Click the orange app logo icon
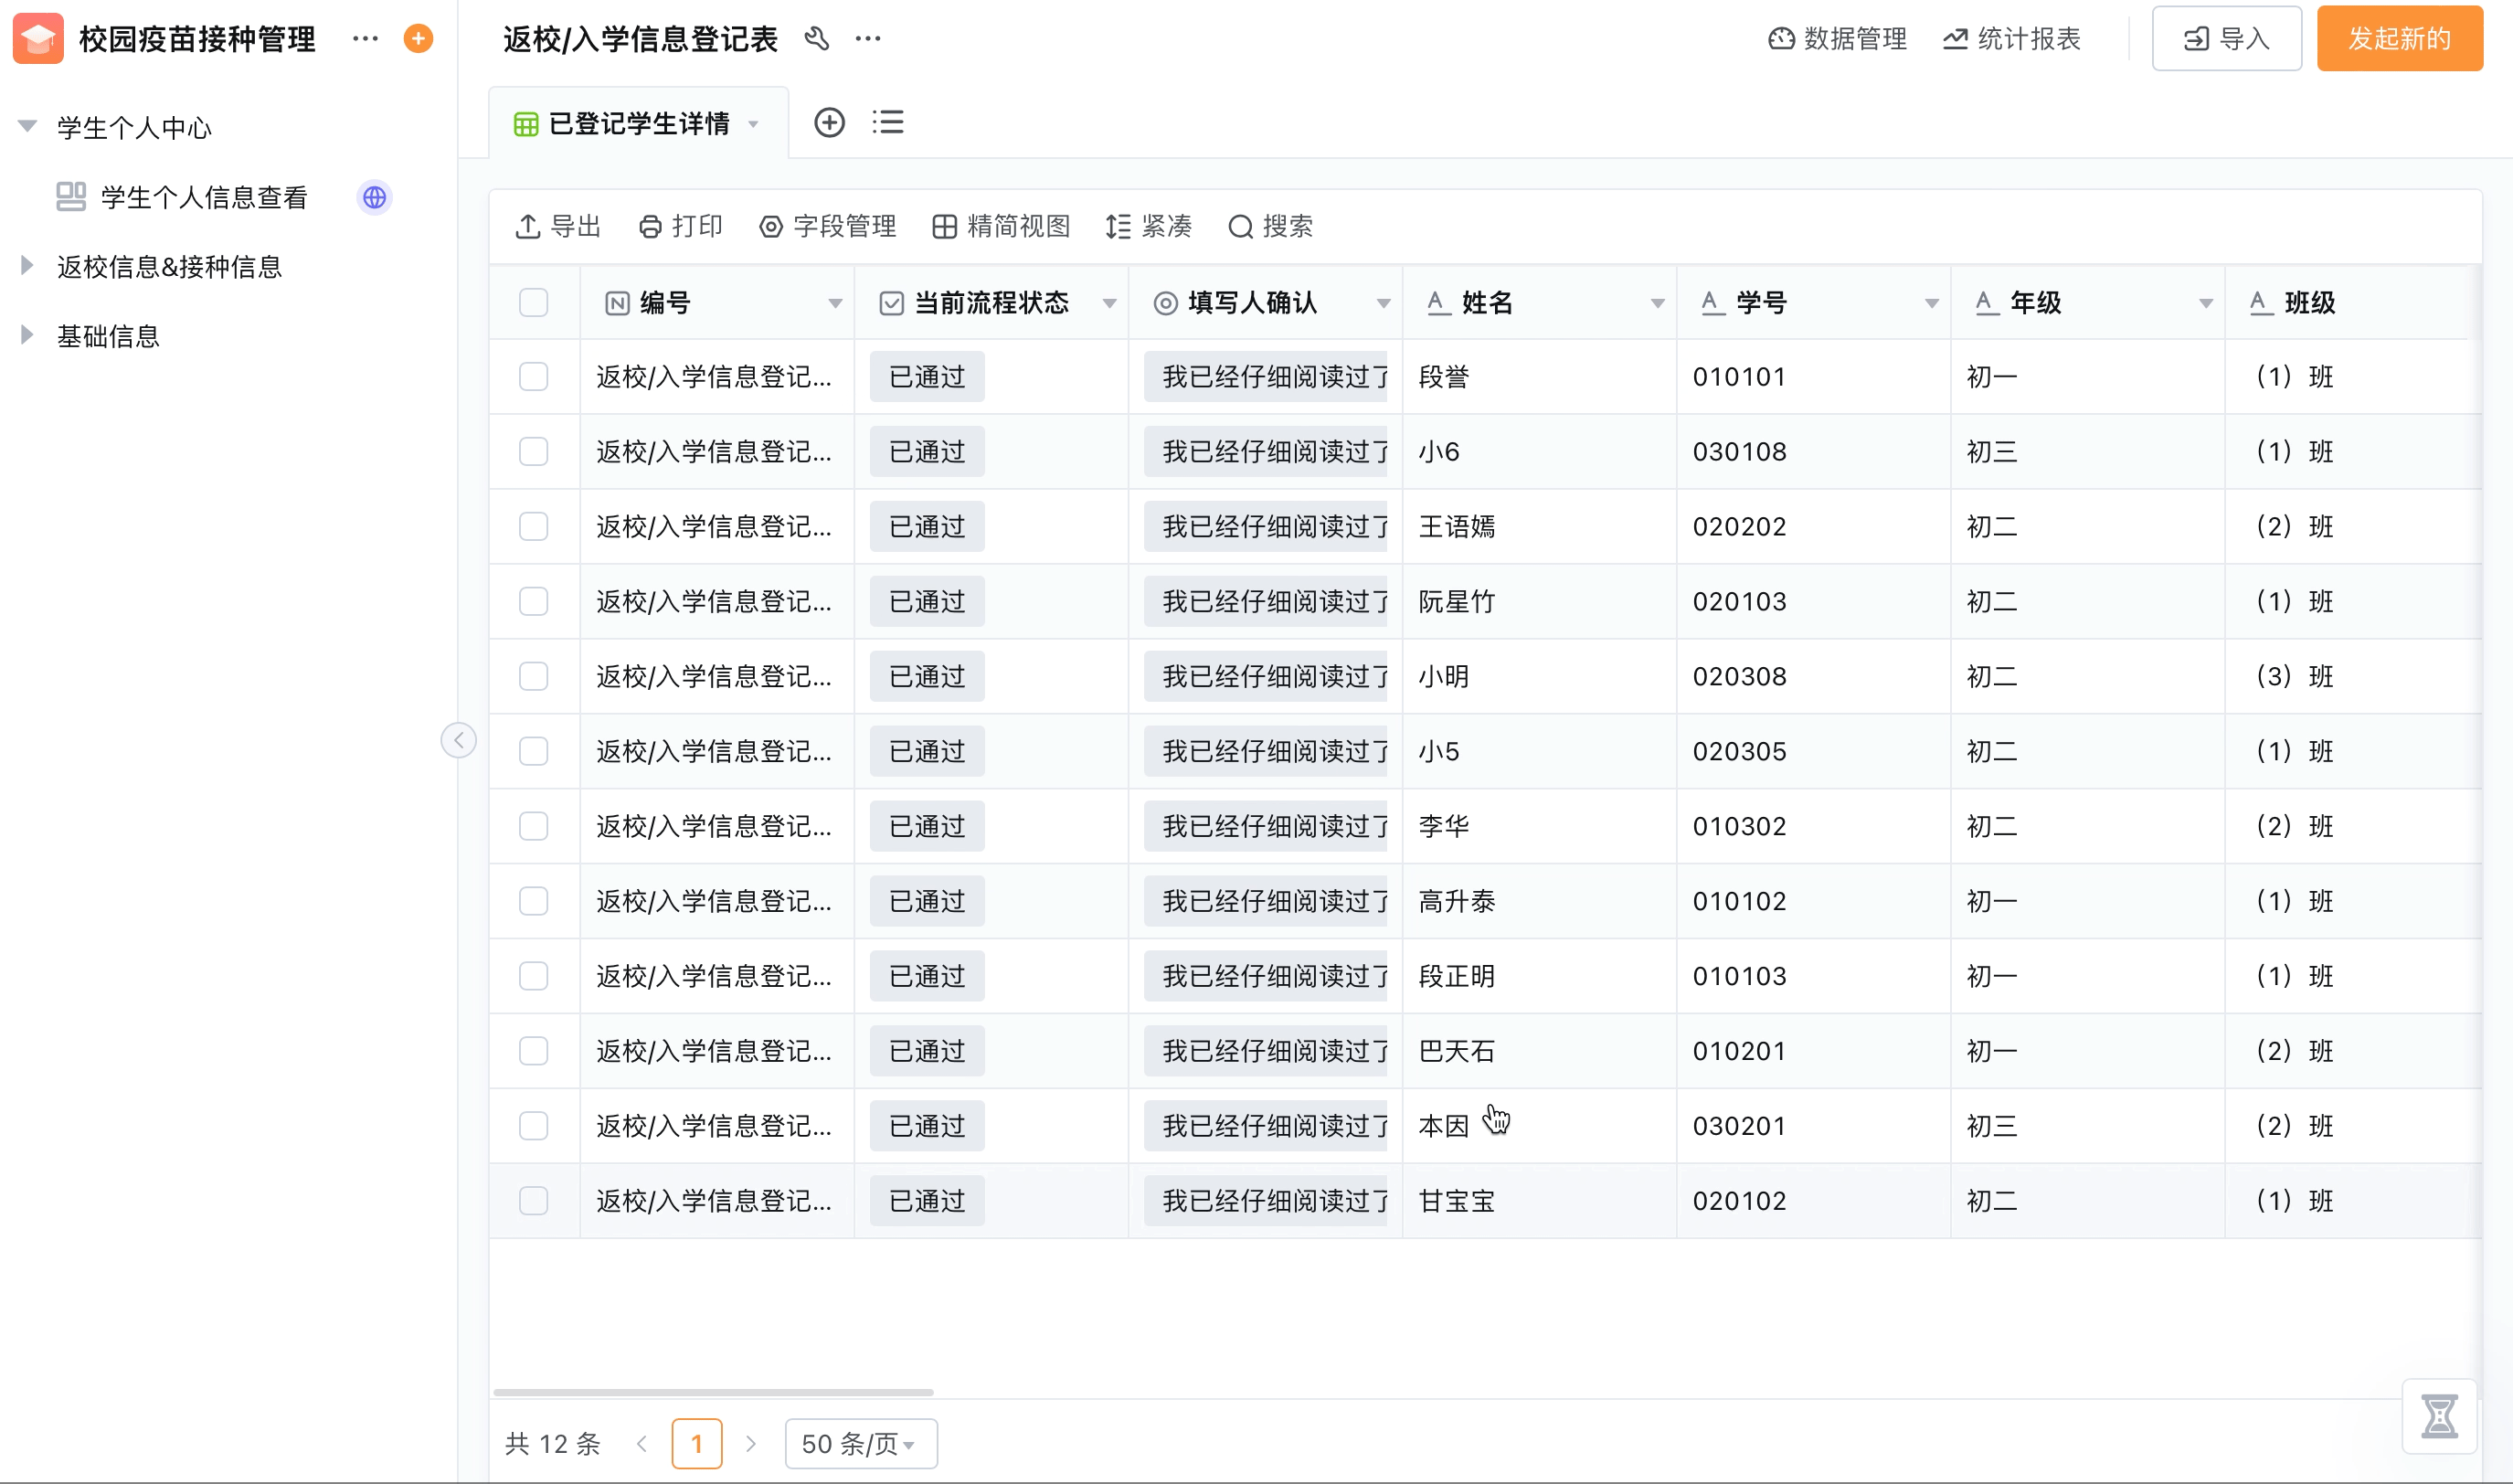The width and height of the screenshot is (2513, 1484). [38, 38]
